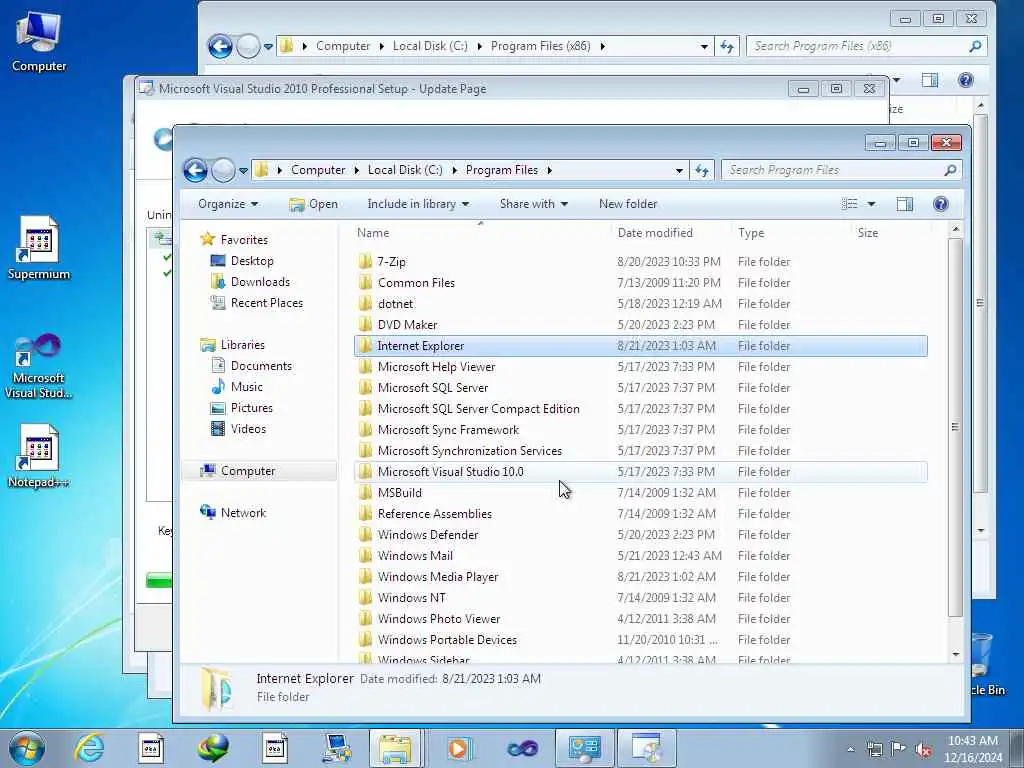This screenshot has height=768, width=1024.
Task: Open the Documents library
Action: coord(261,366)
